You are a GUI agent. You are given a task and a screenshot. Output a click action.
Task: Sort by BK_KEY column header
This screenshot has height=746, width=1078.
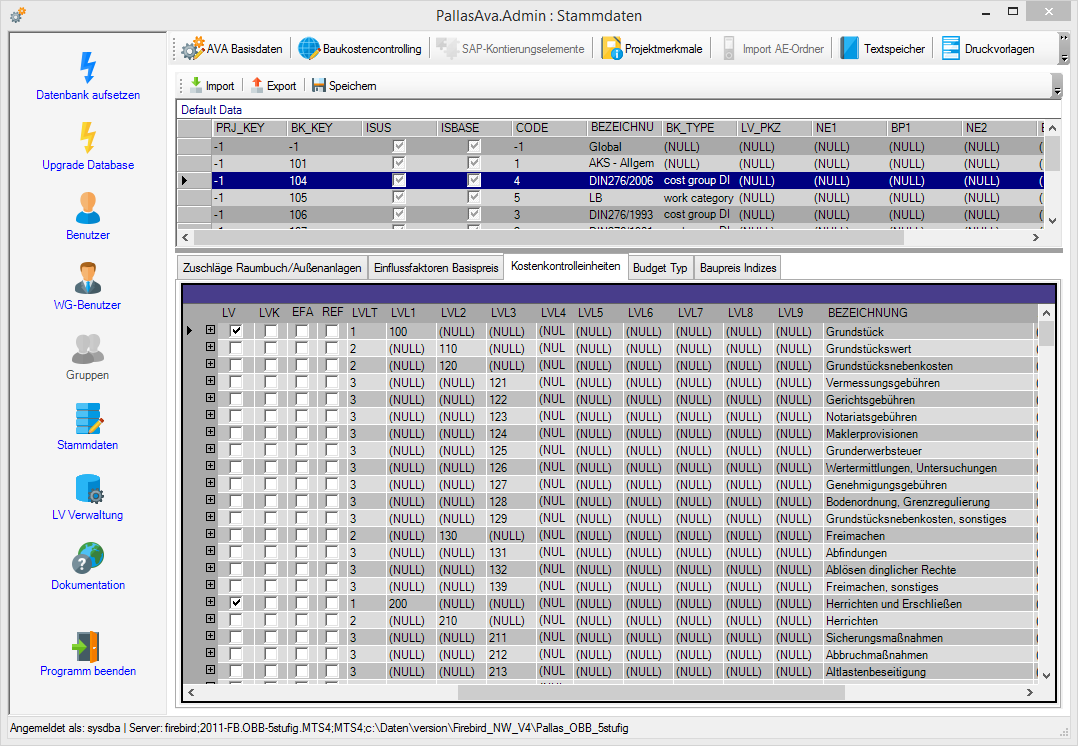[324, 128]
